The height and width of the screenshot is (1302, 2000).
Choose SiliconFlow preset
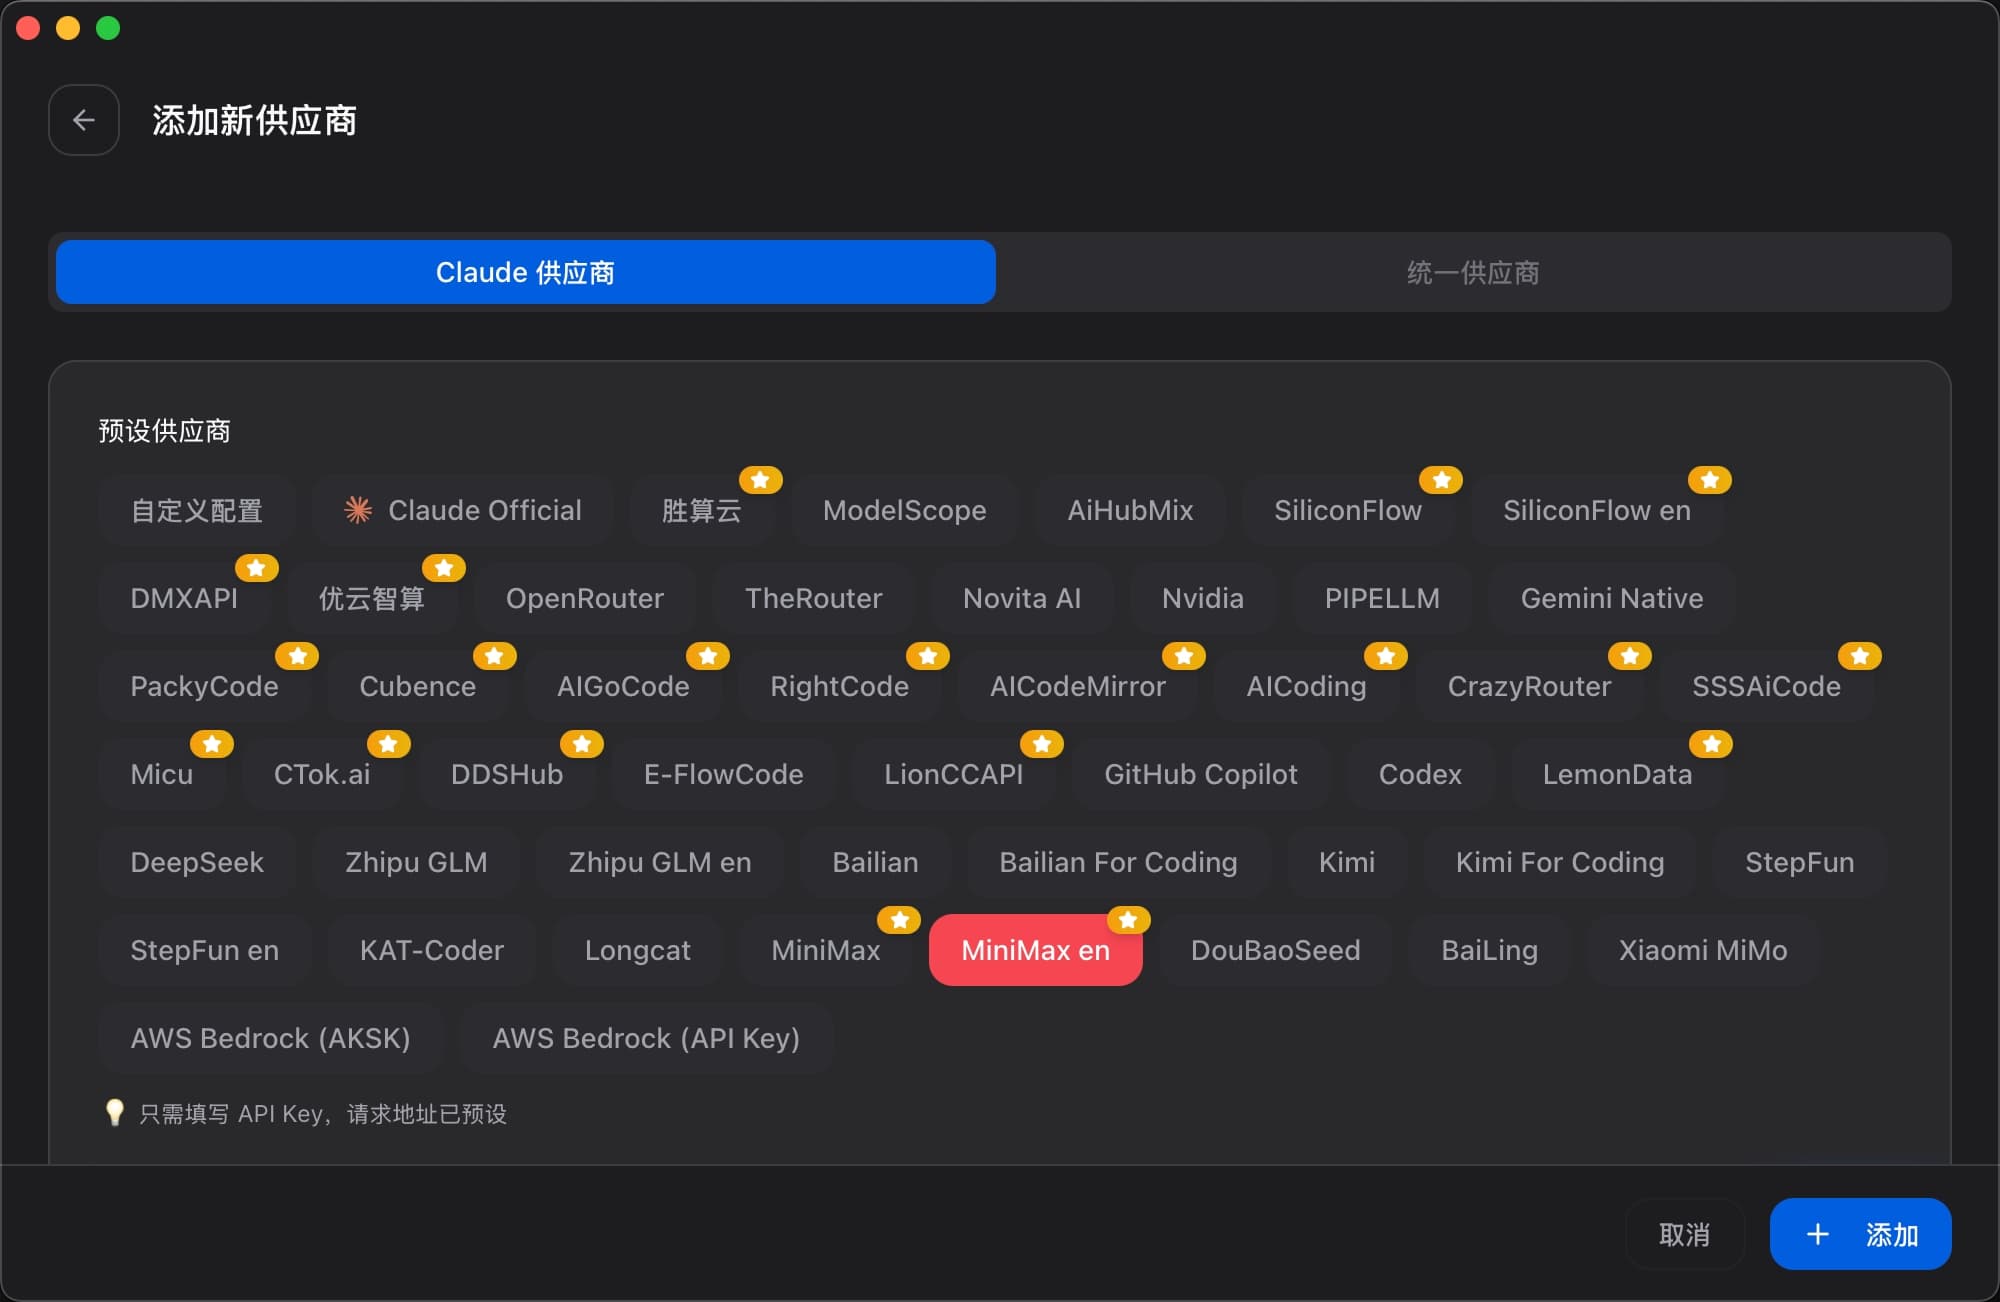click(1348, 510)
